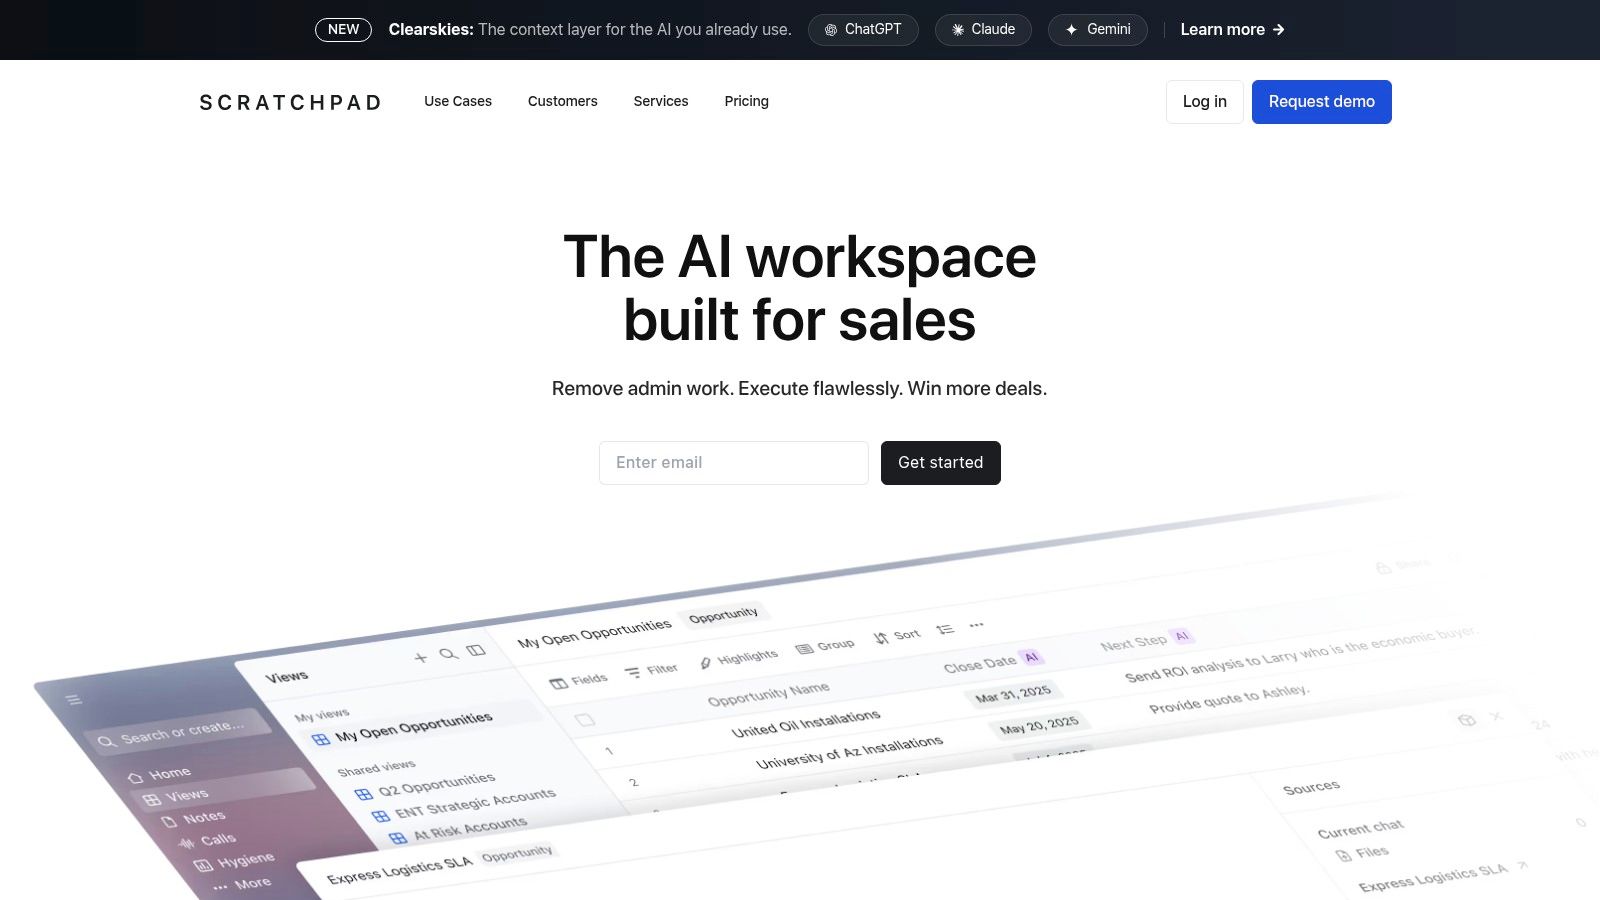Click the Gemini pill in the banner
1600x900 pixels.
point(1098,30)
